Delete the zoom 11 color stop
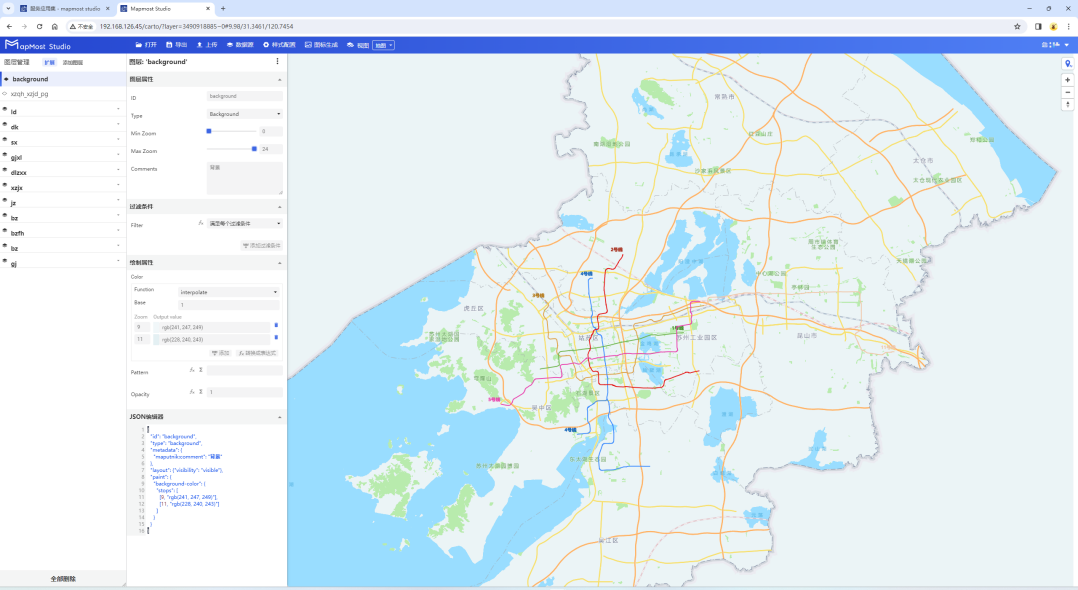The width and height of the screenshot is (1078, 590). point(276,338)
